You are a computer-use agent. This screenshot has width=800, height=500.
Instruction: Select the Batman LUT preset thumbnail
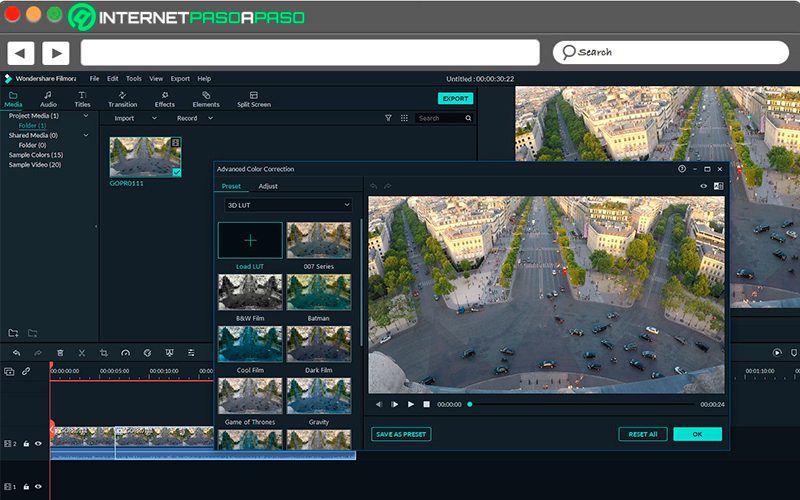(x=319, y=292)
